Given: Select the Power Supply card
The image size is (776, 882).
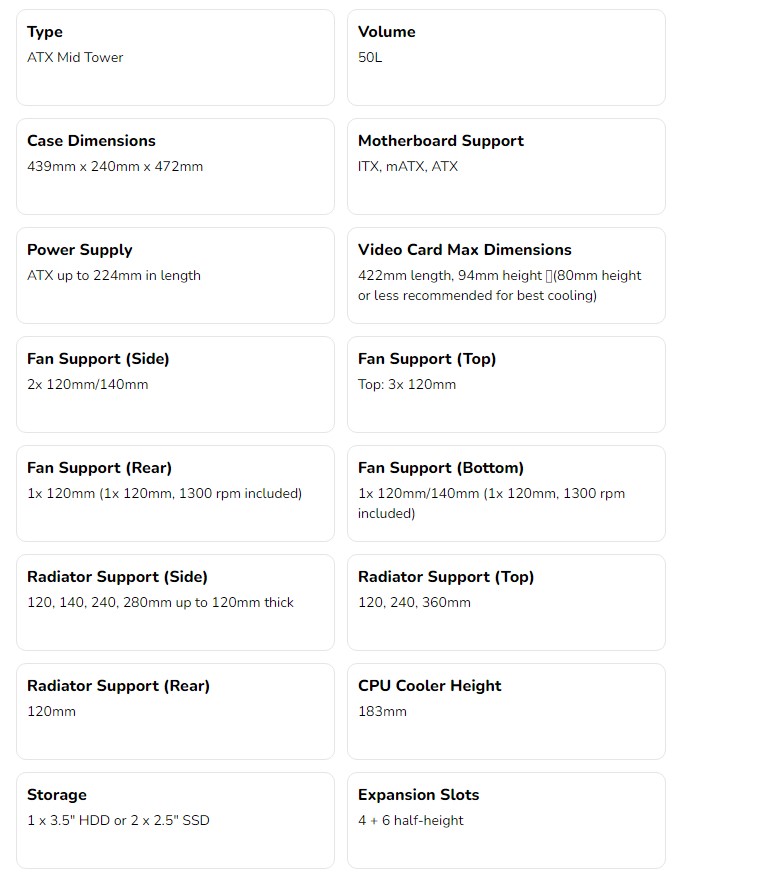Looking at the screenshot, I should pyautogui.click(x=175, y=276).
